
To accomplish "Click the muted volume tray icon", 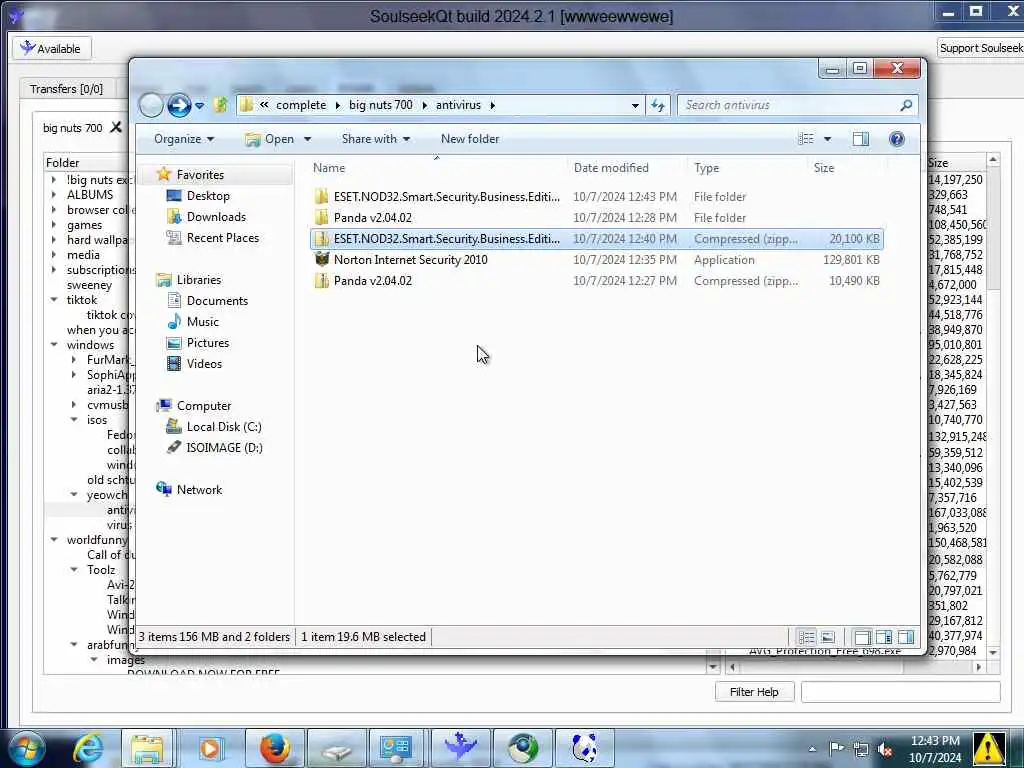I will click(886, 749).
